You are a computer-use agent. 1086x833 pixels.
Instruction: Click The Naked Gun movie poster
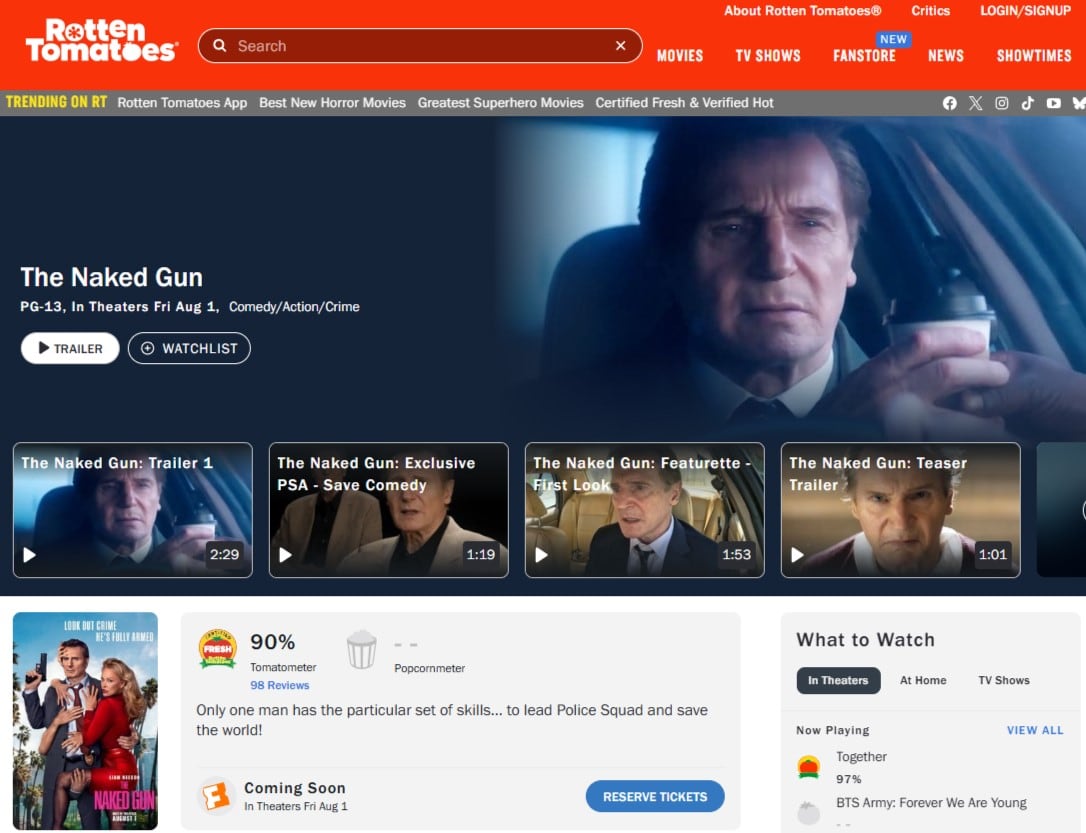pyautogui.click(x=85, y=720)
